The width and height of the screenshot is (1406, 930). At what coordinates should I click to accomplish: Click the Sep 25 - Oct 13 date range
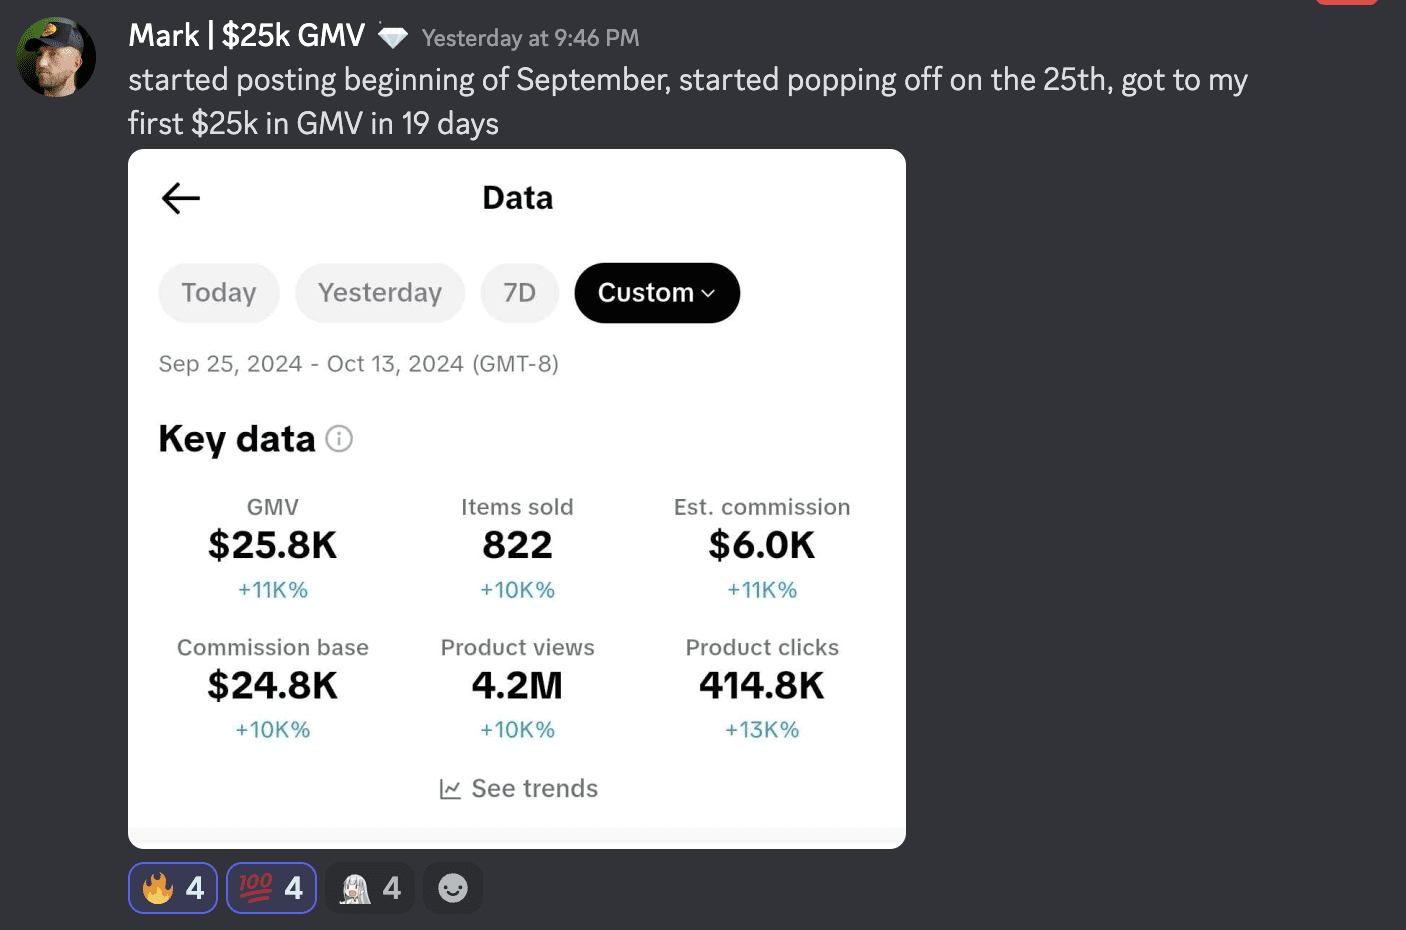(358, 364)
